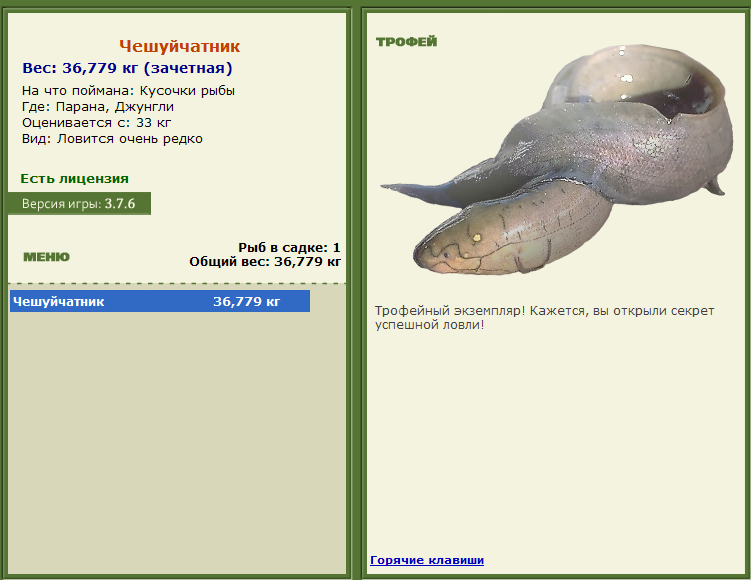Click the Вид: Ловится очень редко line

pos(112,139)
